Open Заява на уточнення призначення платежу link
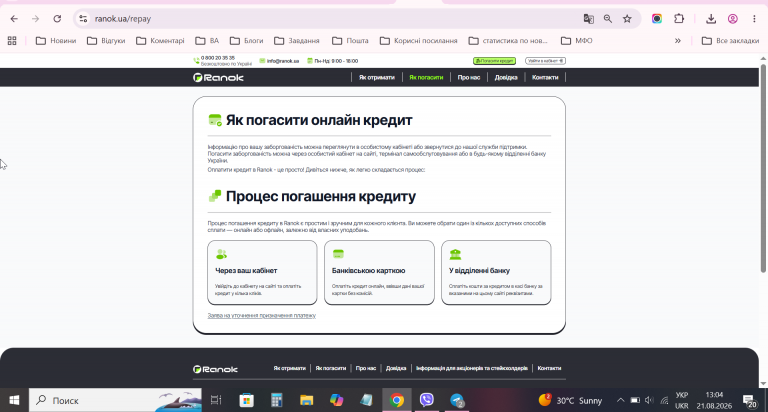Viewport: 768px width, 412px height. 262,315
